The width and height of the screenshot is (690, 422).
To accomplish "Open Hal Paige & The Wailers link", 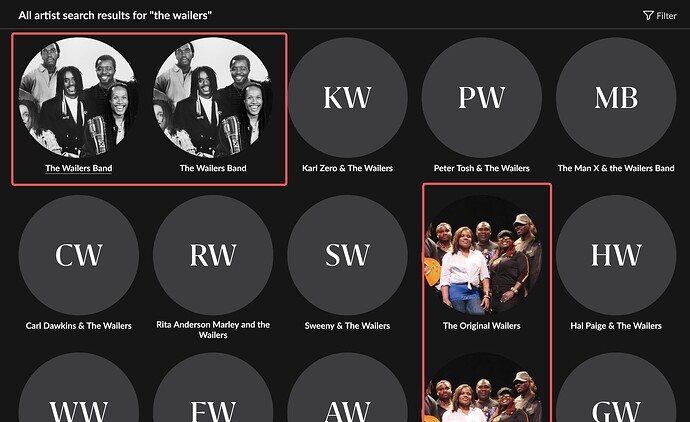I will [x=616, y=326].
